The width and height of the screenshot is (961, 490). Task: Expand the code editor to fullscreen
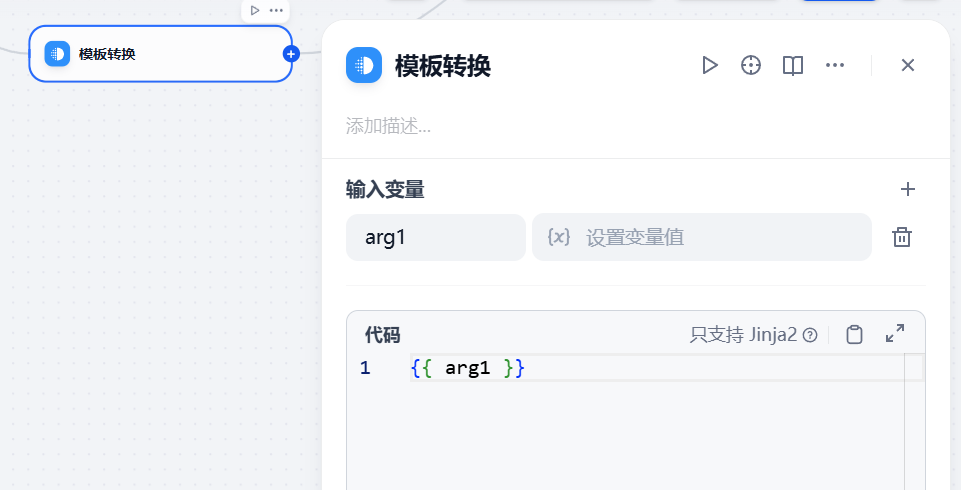pos(895,333)
